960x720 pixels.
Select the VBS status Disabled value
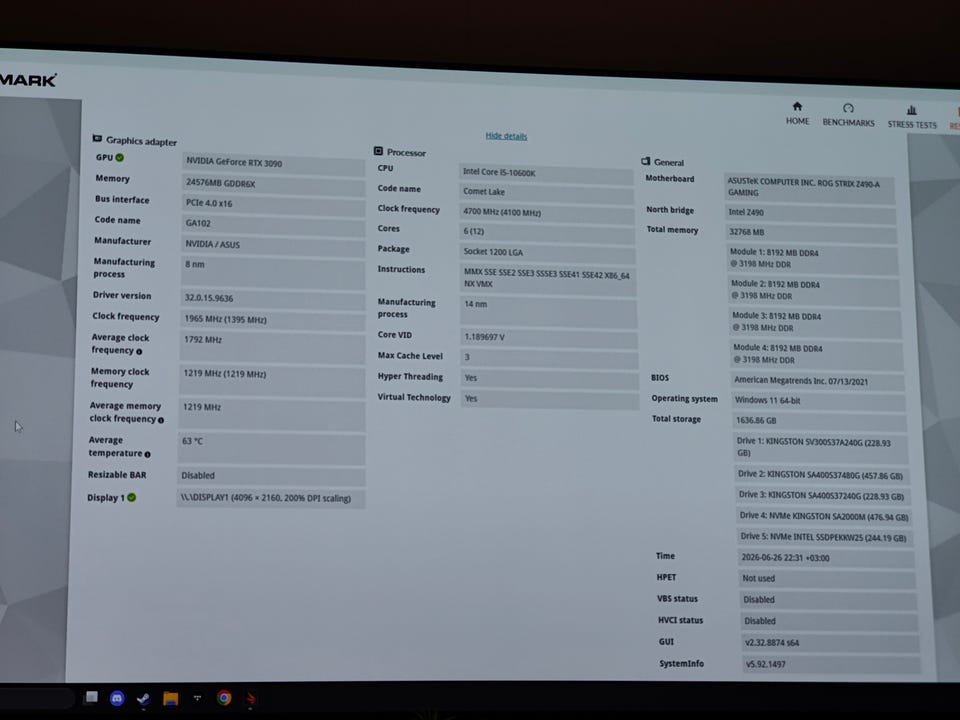829,600
